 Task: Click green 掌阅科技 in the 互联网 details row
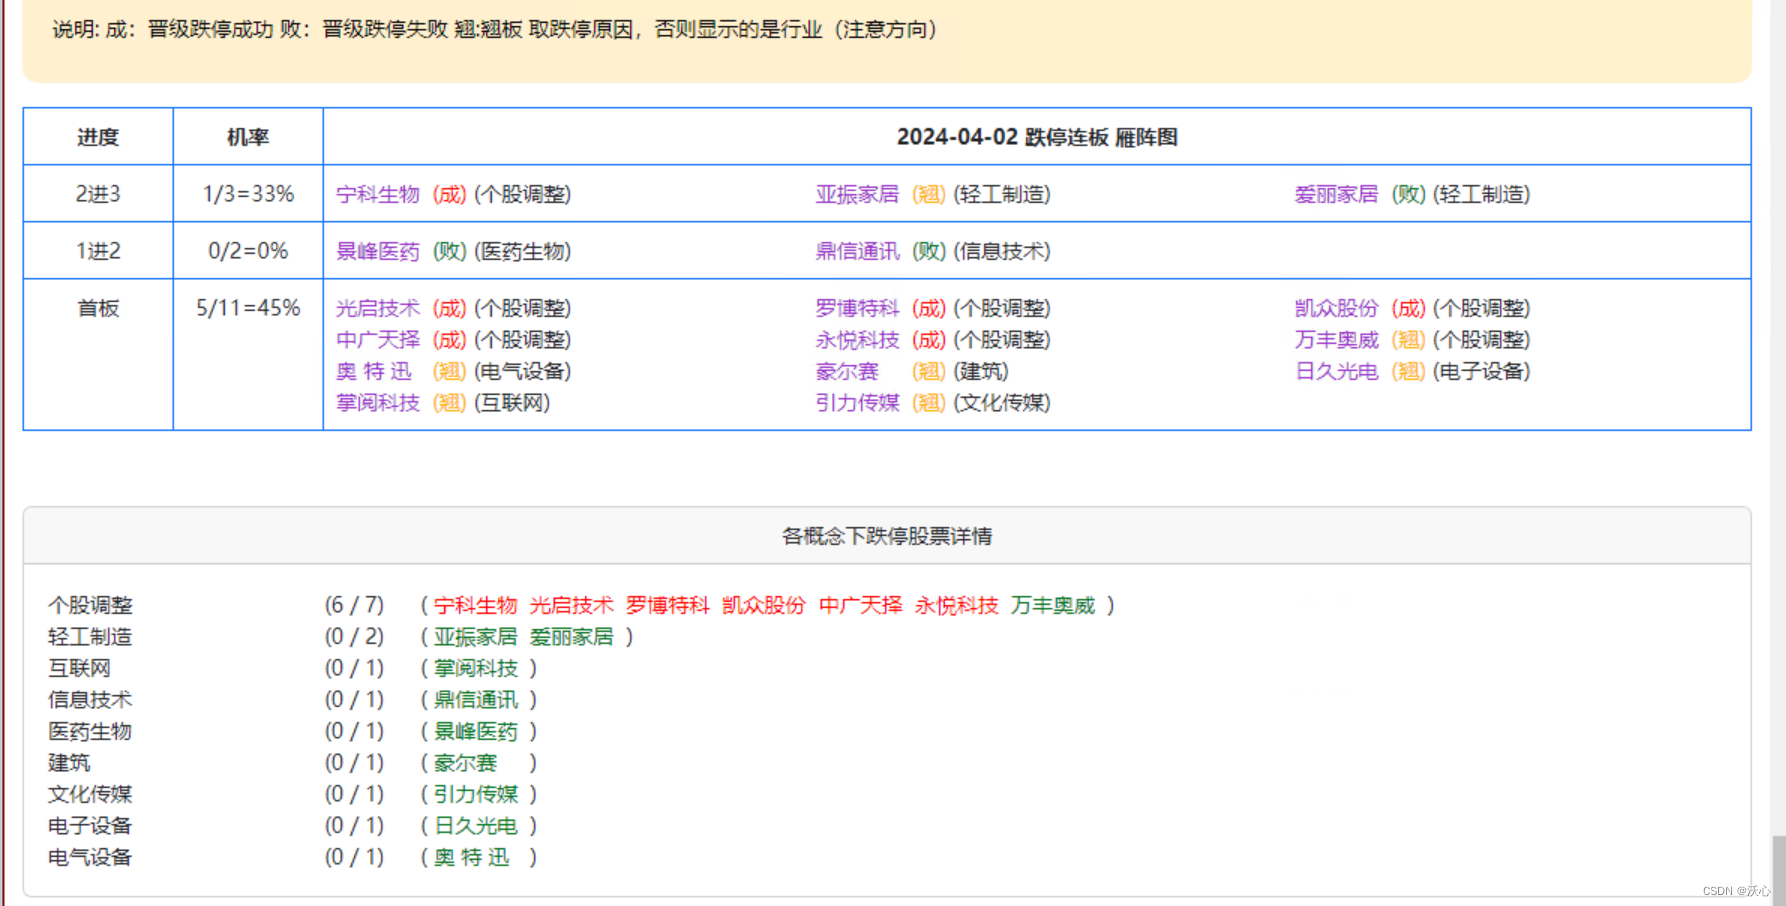(x=476, y=668)
